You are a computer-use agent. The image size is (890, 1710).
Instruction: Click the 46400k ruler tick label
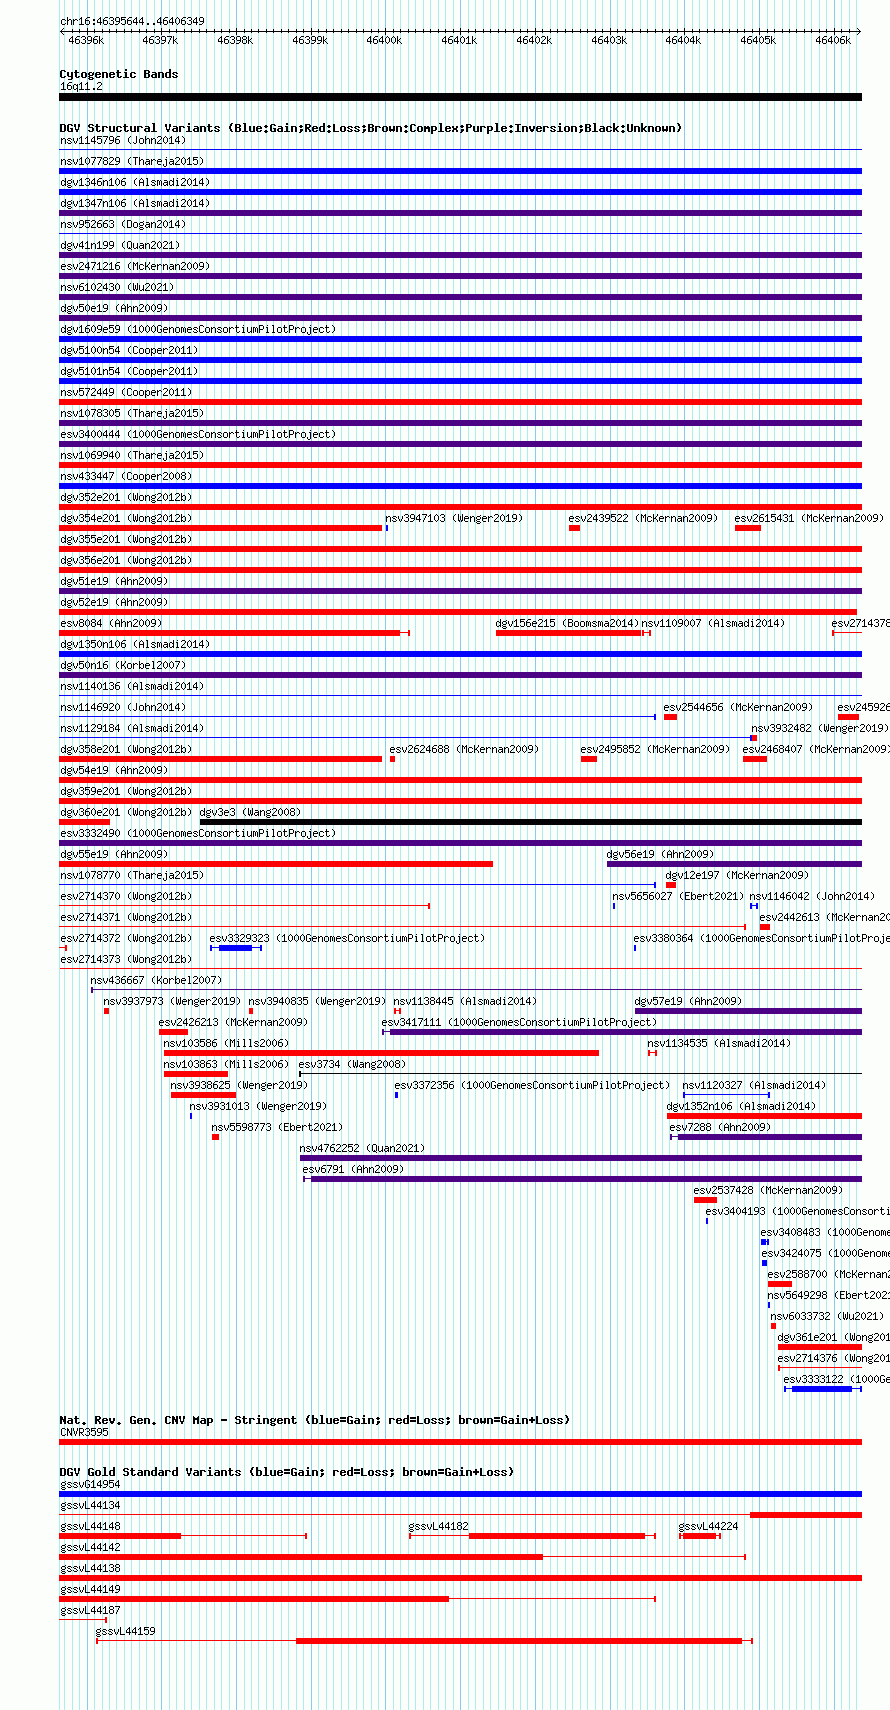pos(384,40)
